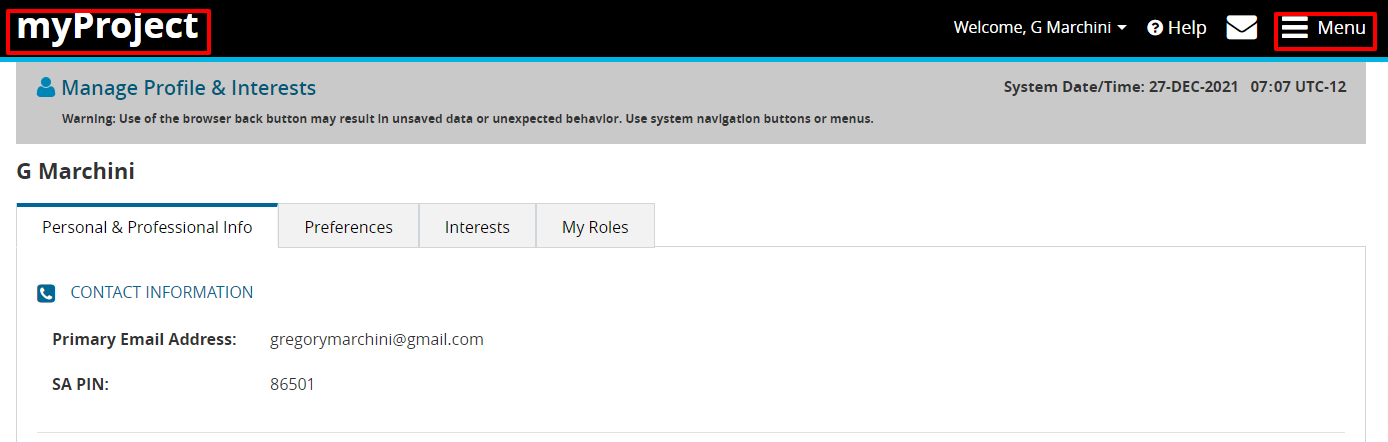
Task: Click the SA PIN value 86501
Action: 292,384
